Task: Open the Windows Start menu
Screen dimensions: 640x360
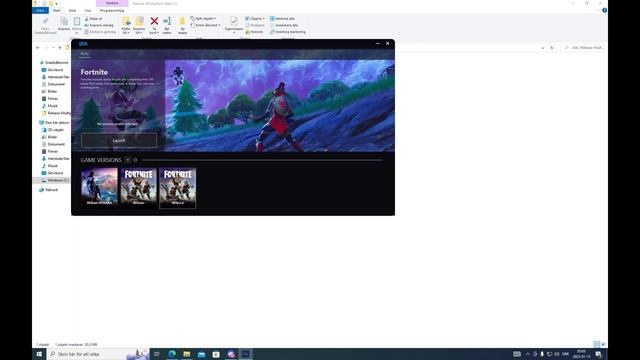Action: 39,354
